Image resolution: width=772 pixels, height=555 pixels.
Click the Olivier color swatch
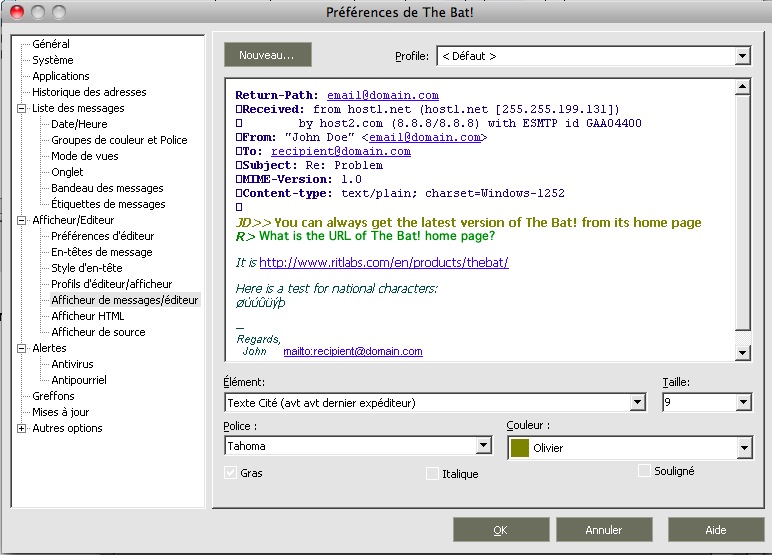pos(520,448)
